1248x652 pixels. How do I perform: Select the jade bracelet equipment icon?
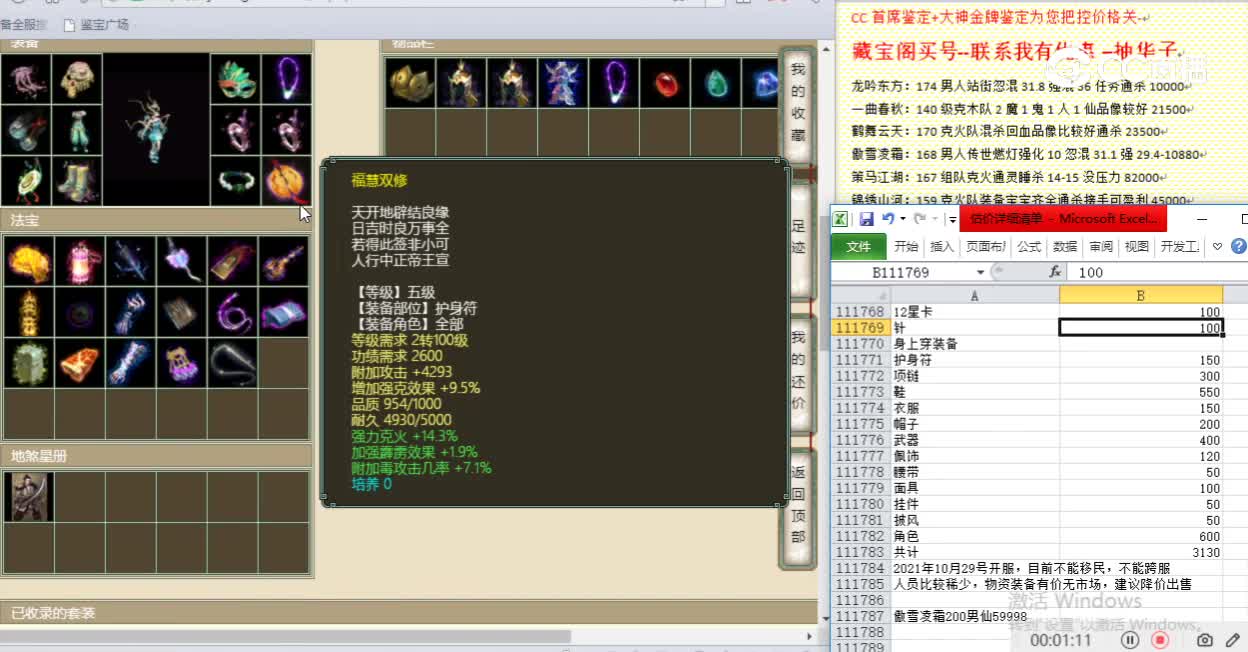click(x=235, y=181)
